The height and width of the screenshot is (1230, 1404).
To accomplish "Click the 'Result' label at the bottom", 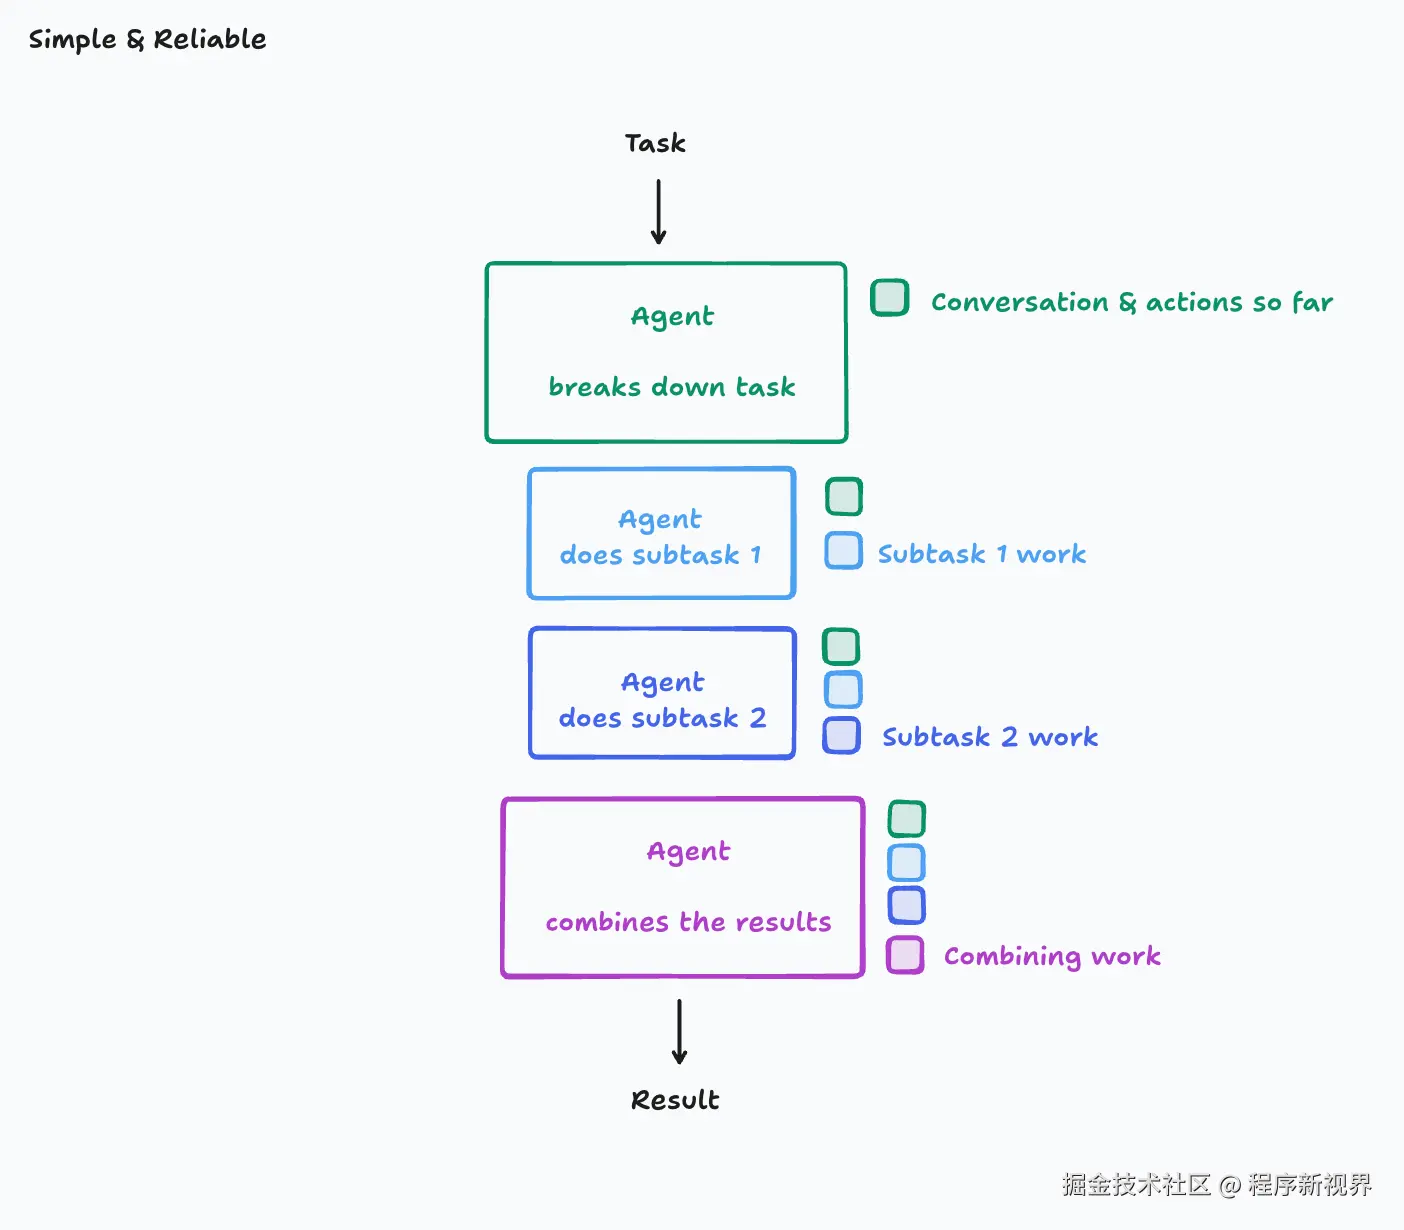I will (675, 1100).
